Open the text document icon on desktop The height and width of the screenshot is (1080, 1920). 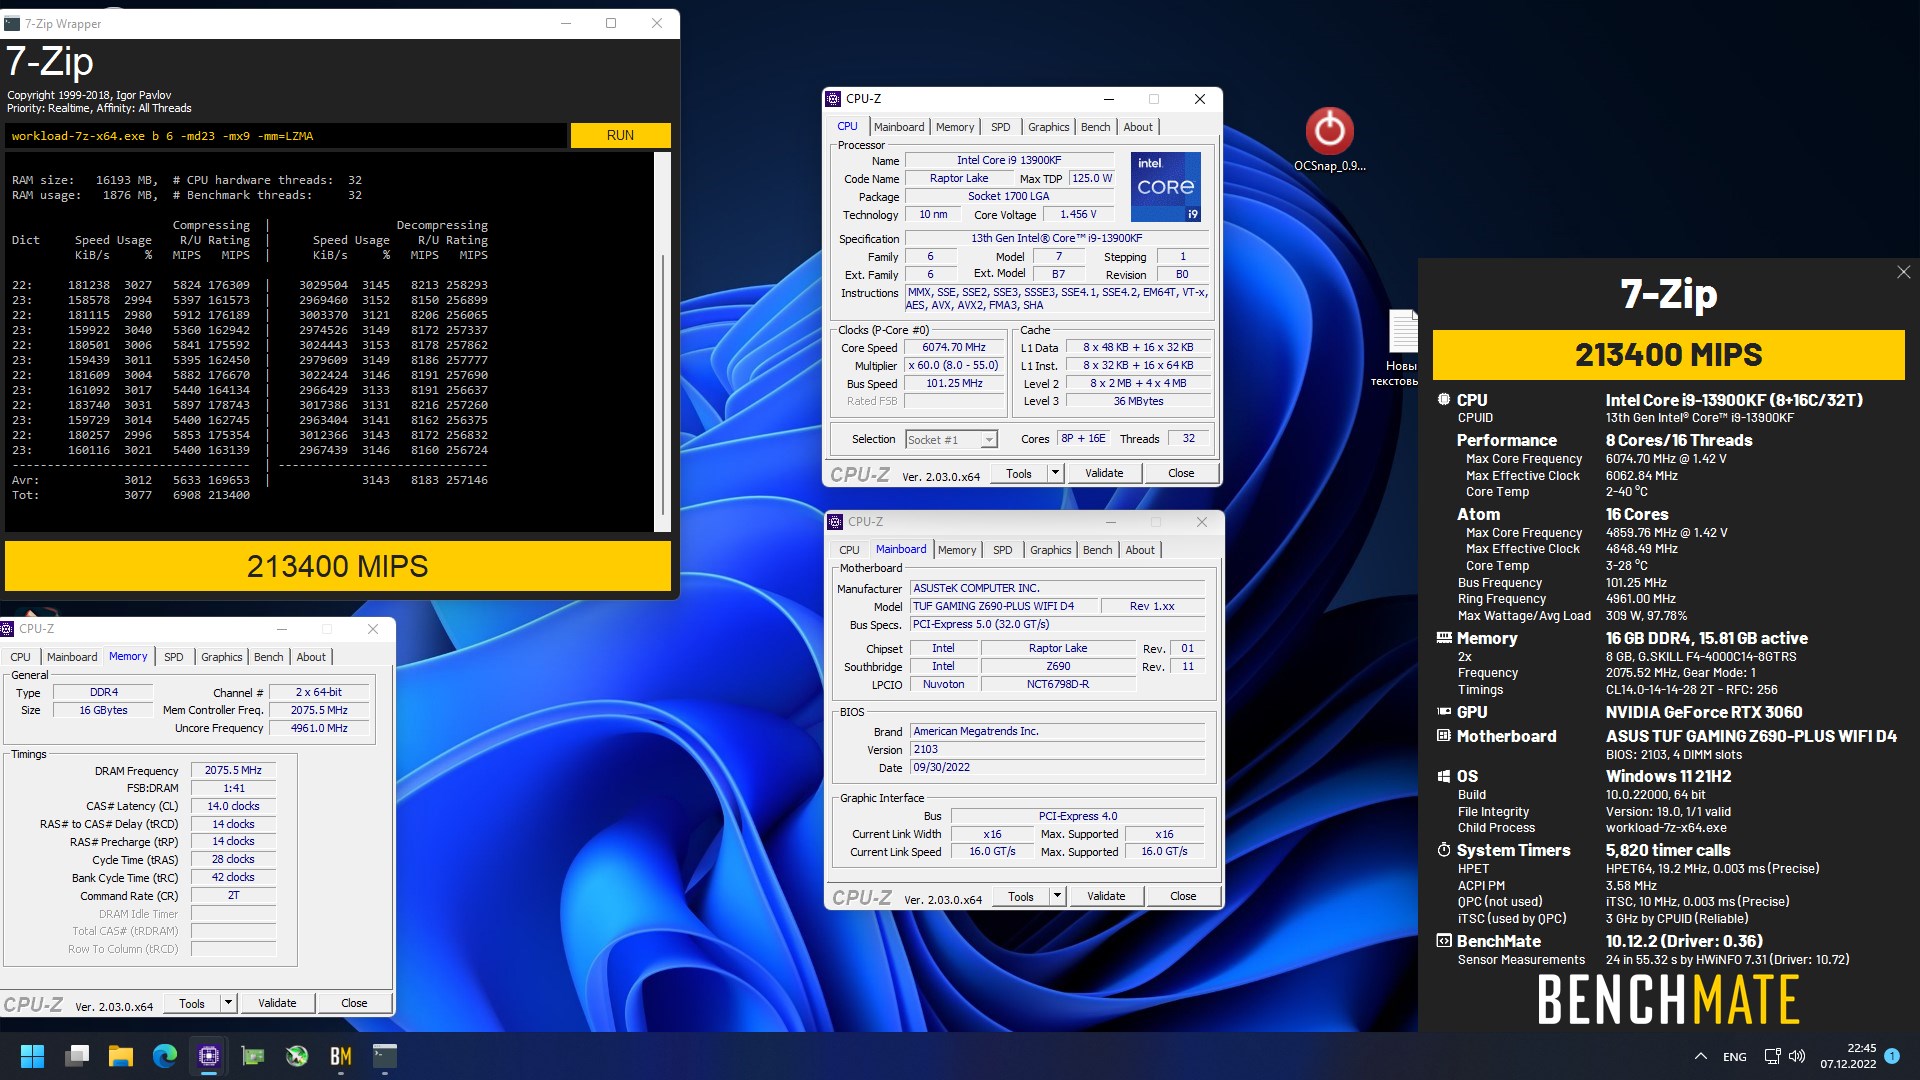pos(1401,347)
